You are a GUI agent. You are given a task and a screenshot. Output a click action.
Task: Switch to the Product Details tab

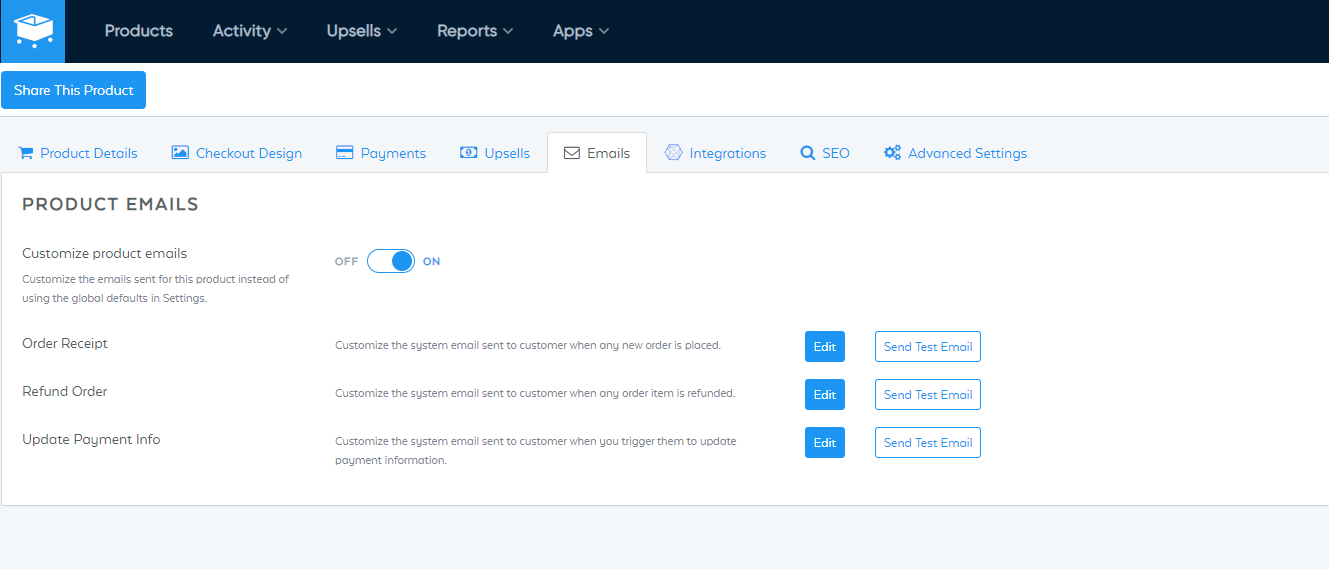(x=78, y=153)
